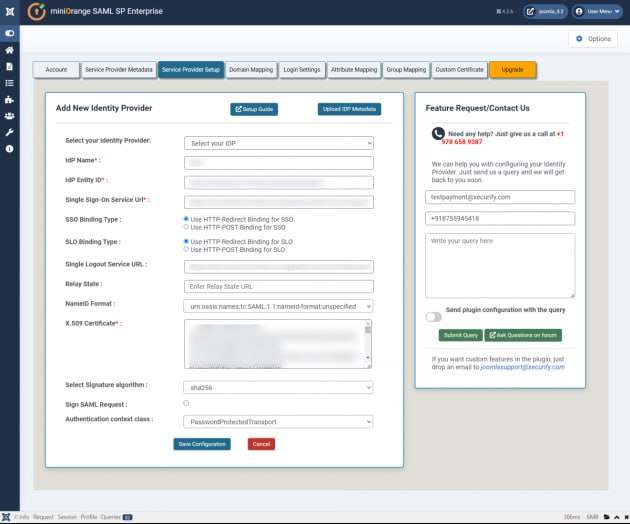Click the red Cancel button
This screenshot has width=630, height=524.
(261, 444)
